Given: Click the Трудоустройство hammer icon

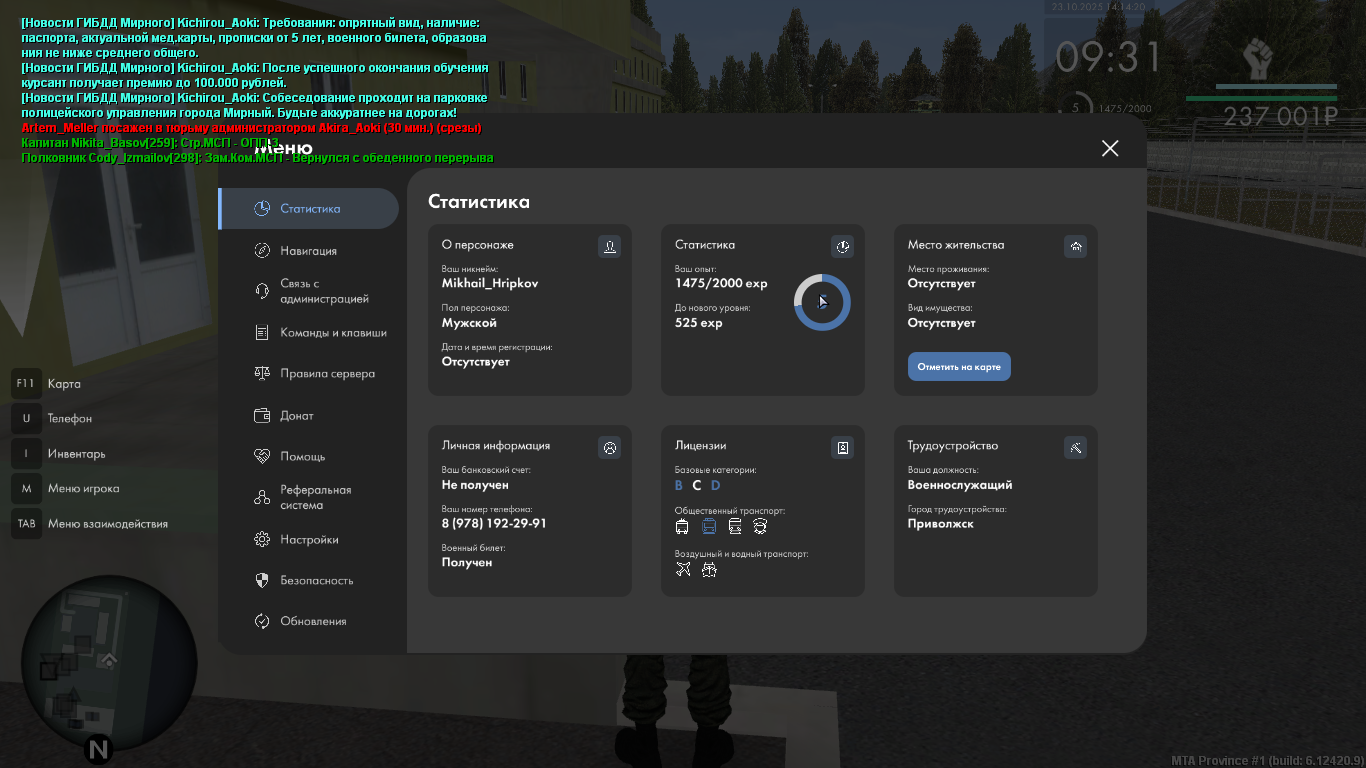Looking at the screenshot, I should [x=1075, y=447].
